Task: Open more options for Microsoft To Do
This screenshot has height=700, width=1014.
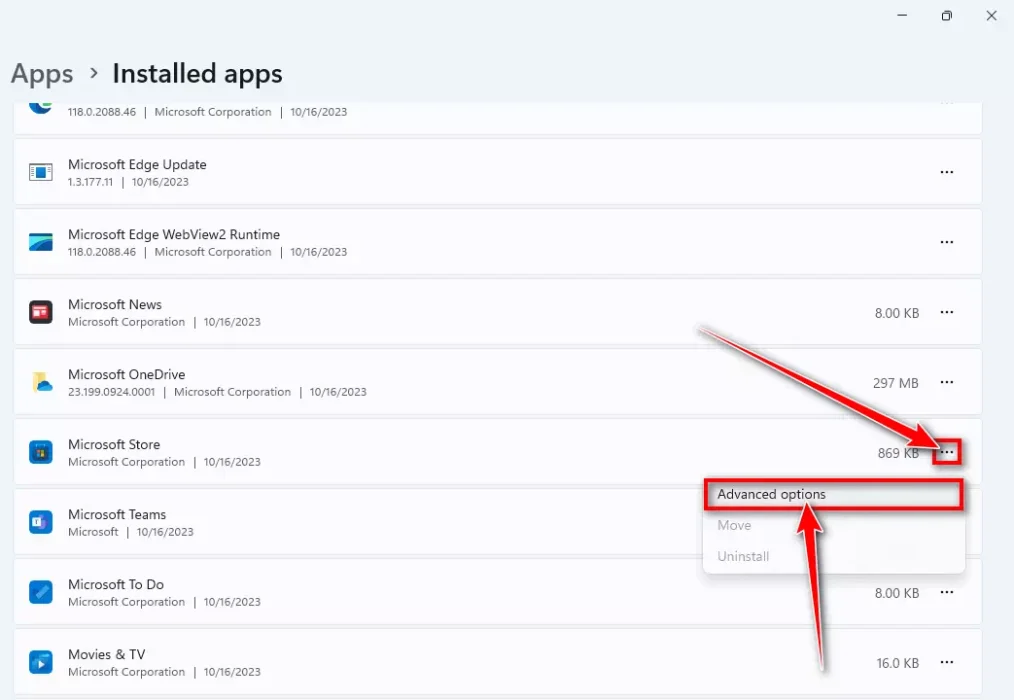Action: pos(947,592)
